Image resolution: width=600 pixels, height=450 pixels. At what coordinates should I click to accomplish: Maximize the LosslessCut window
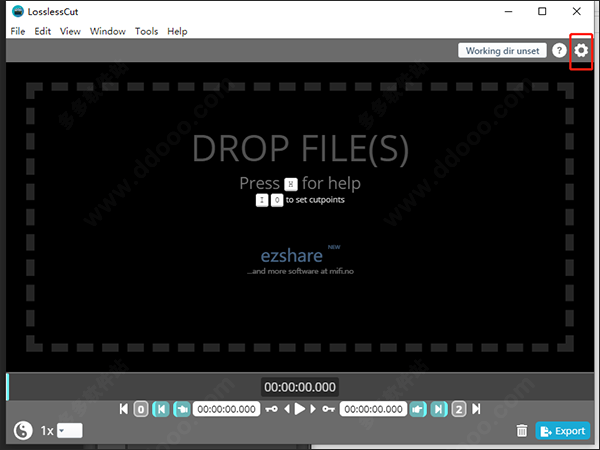(542, 11)
